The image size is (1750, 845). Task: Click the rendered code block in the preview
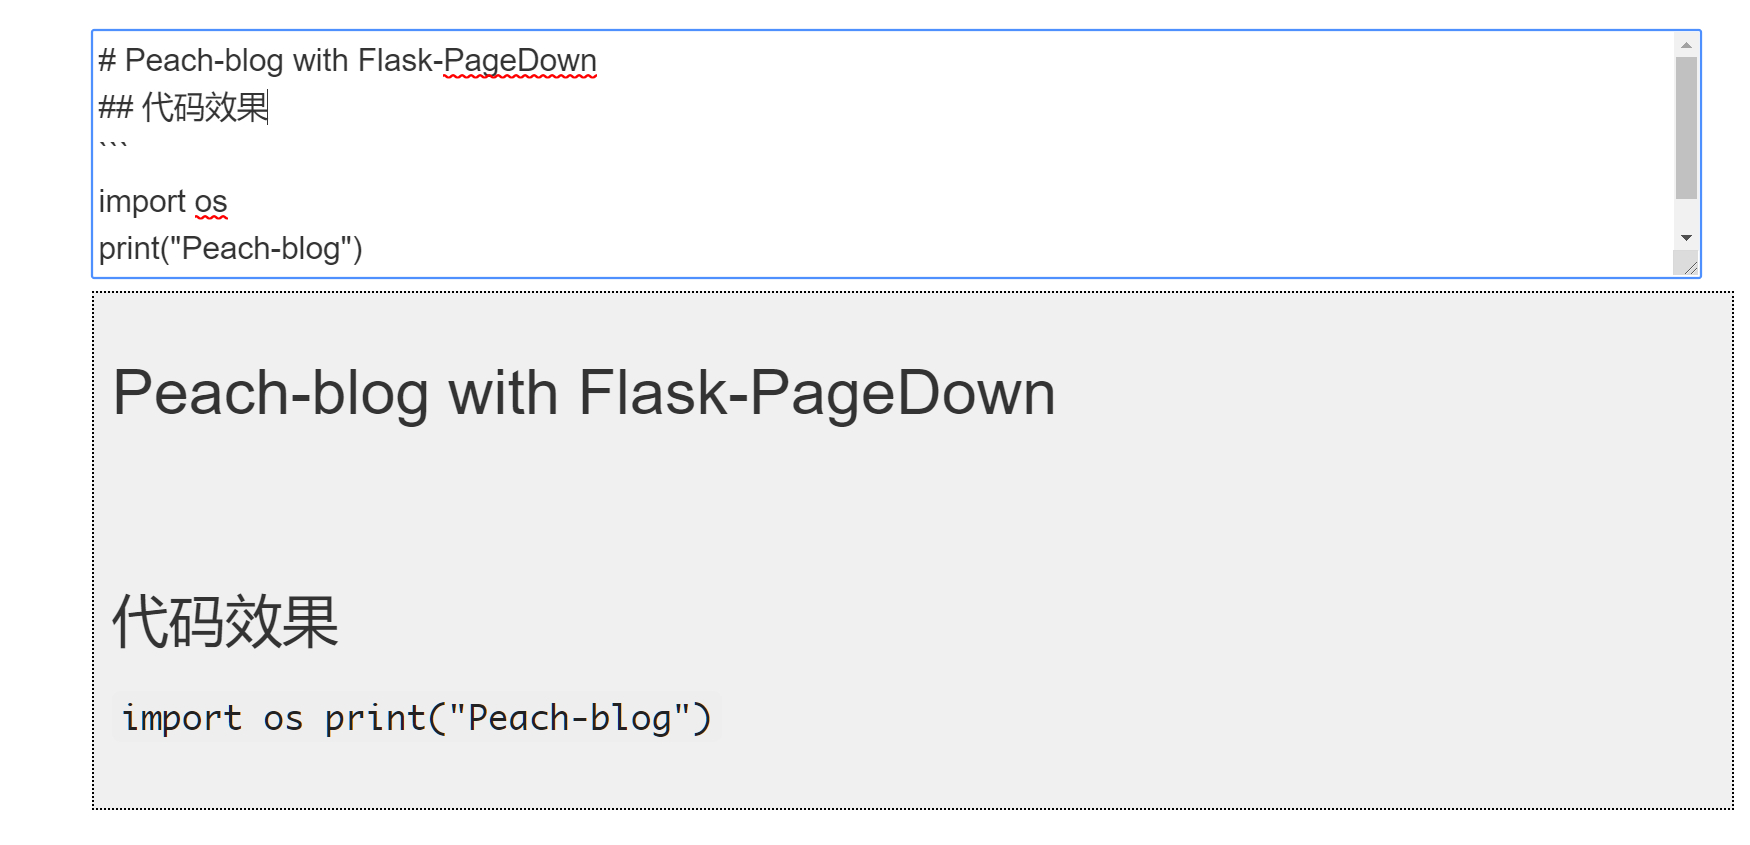pyautogui.click(x=416, y=718)
